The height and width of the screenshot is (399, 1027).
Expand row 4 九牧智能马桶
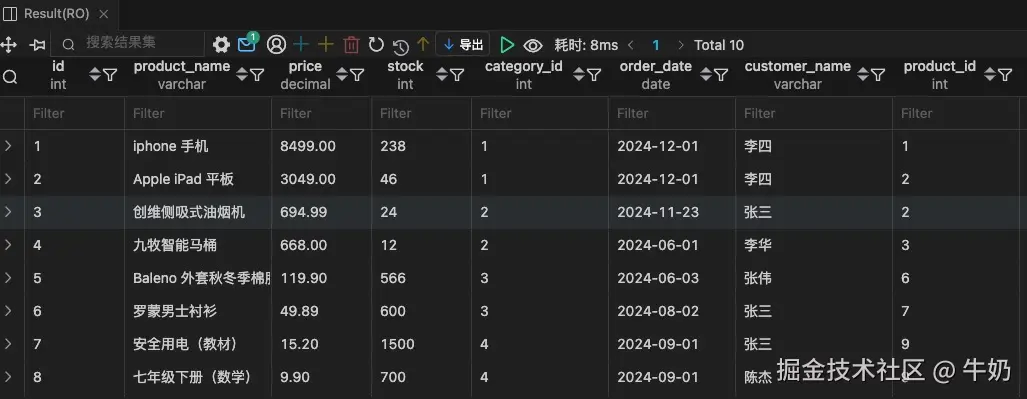click(8, 245)
